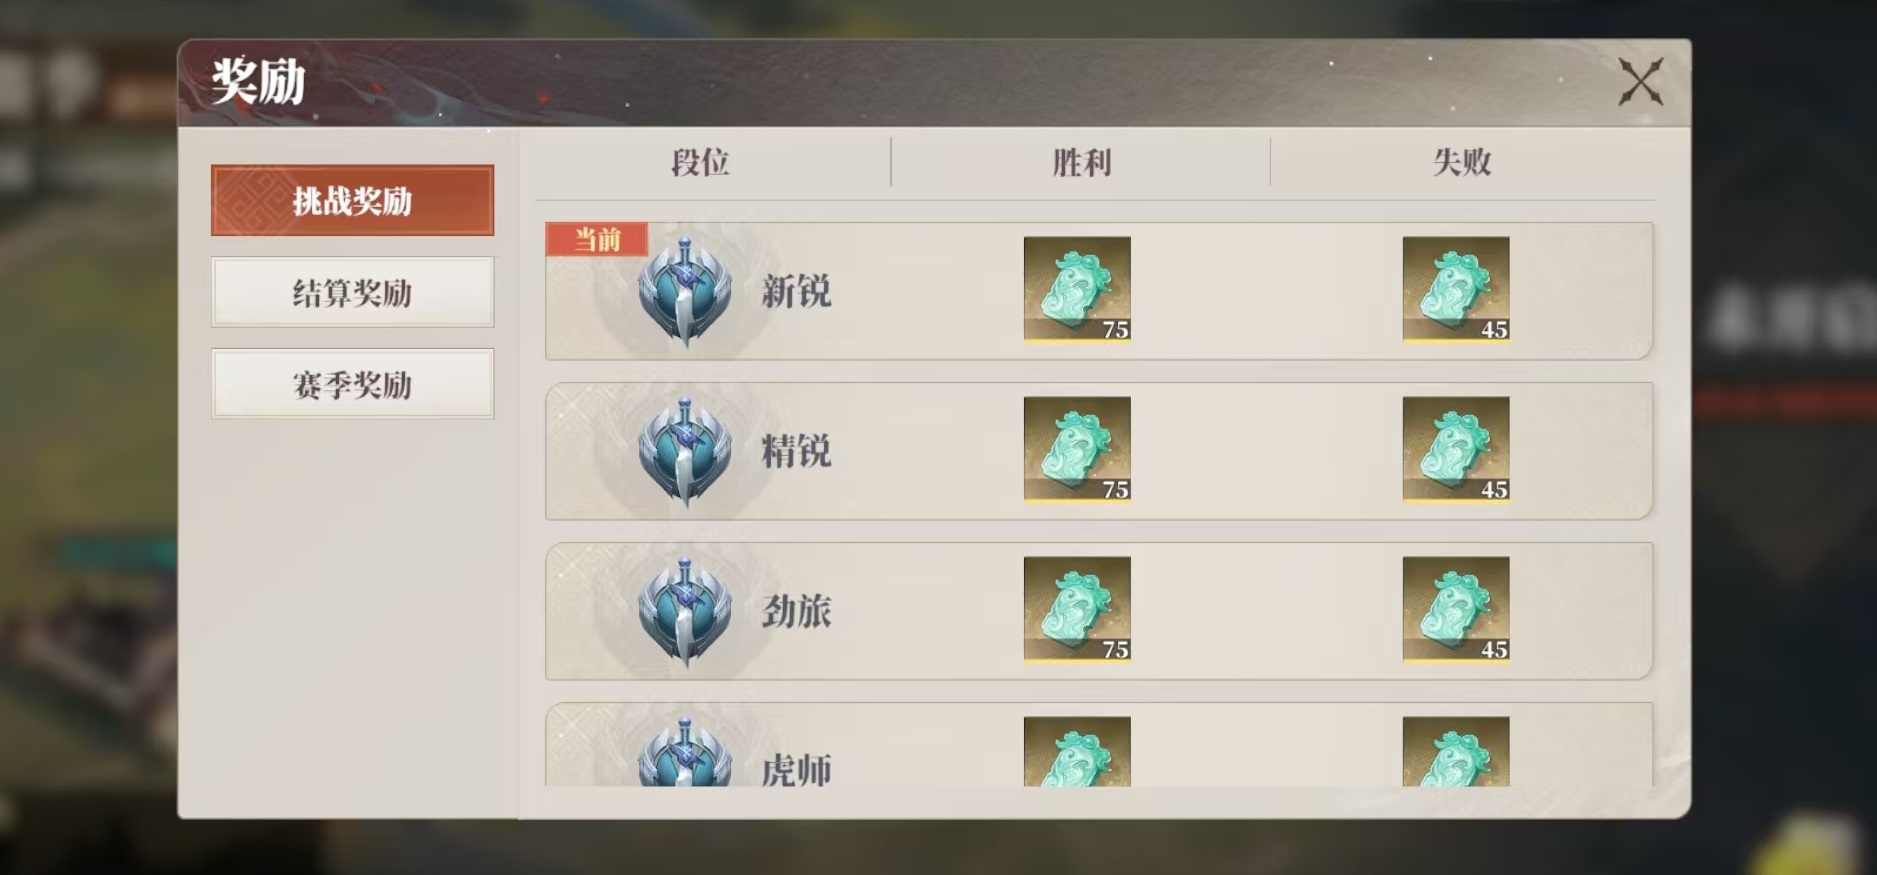Tap the 精锐 defeat jade reward (45)
Image resolution: width=1877 pixels, height=875 pixels.
point(1456,450)
